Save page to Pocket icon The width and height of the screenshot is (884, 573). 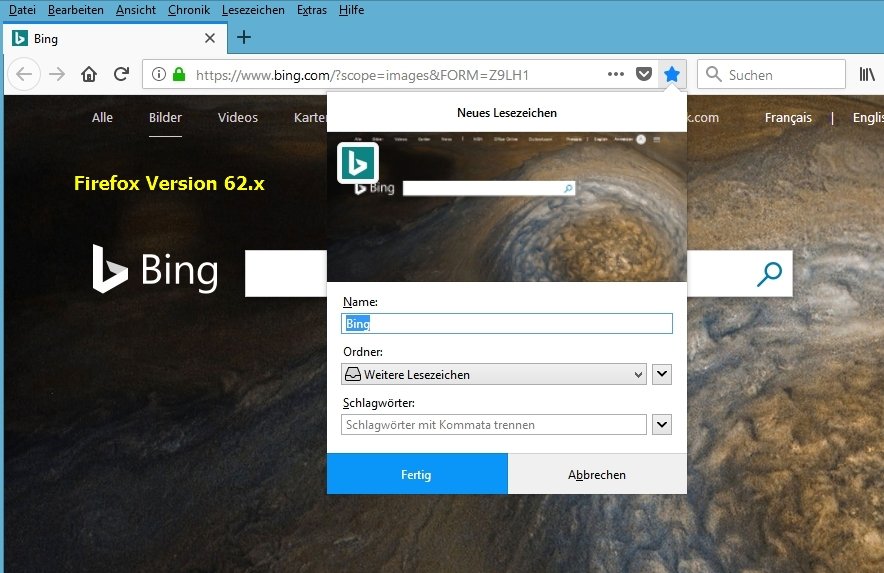click(644, 74)
